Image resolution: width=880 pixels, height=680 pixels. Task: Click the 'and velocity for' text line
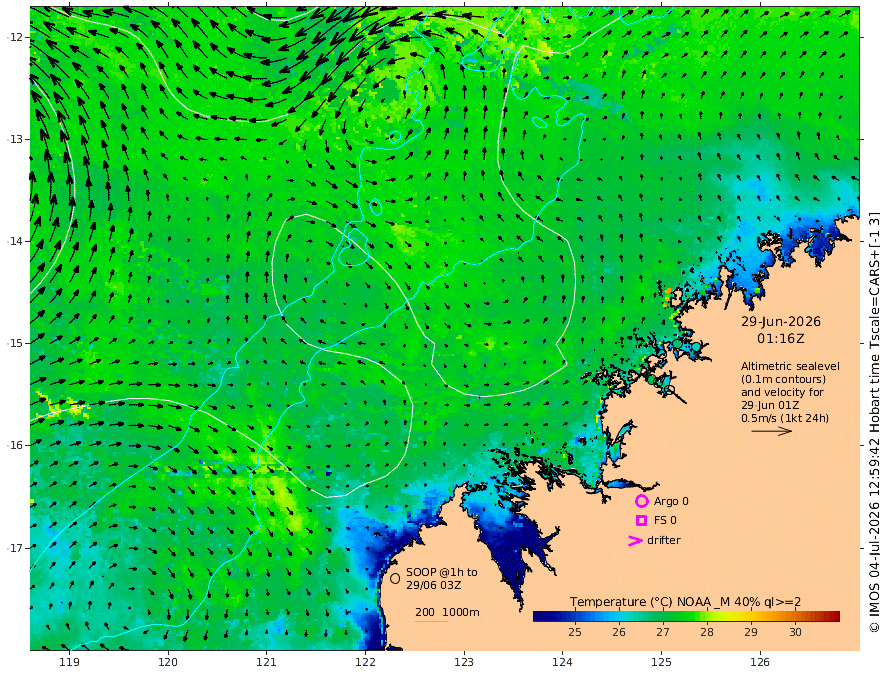782,392
